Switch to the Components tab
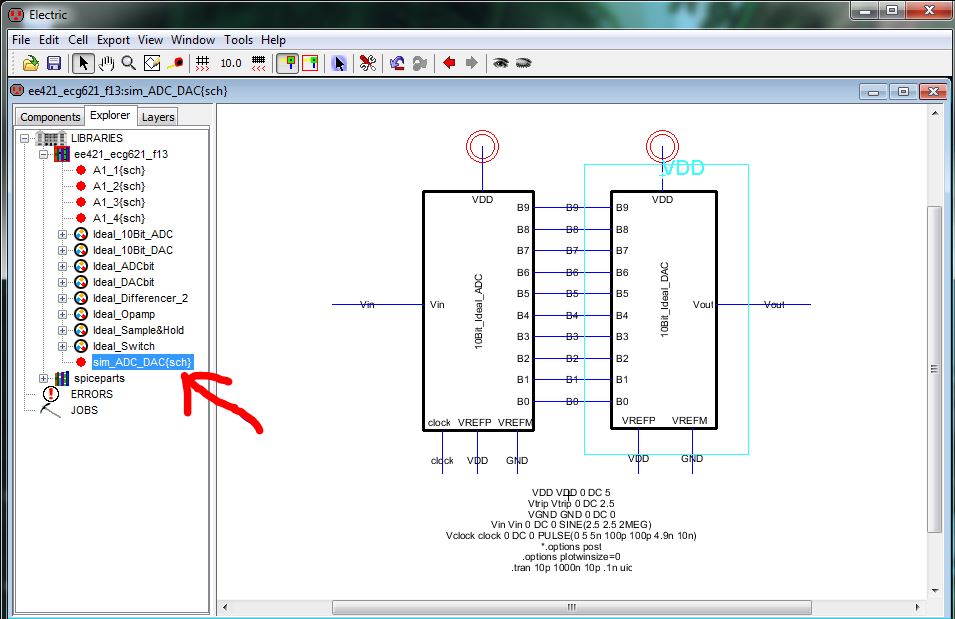955x619 pixels. pyautogui.click(x=50, y=117)
